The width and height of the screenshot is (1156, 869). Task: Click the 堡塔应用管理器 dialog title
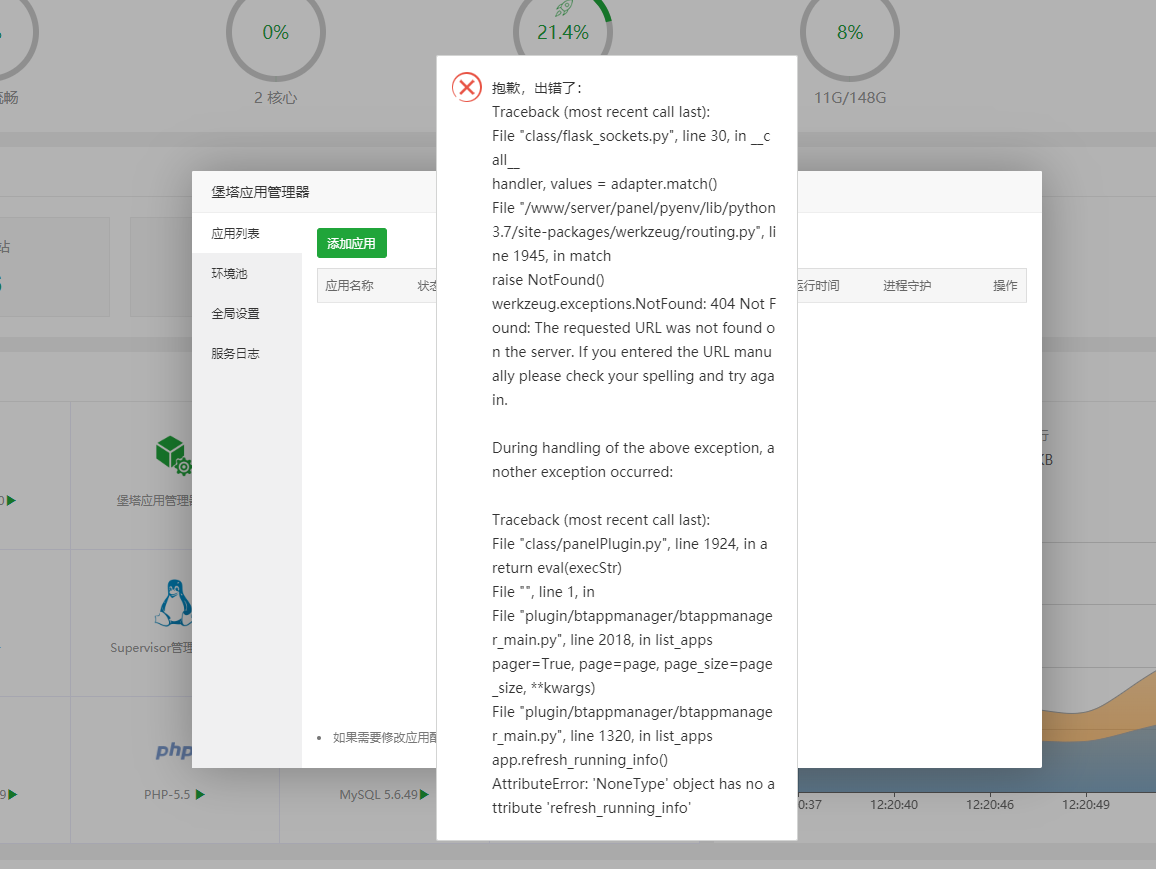[260, 192]
